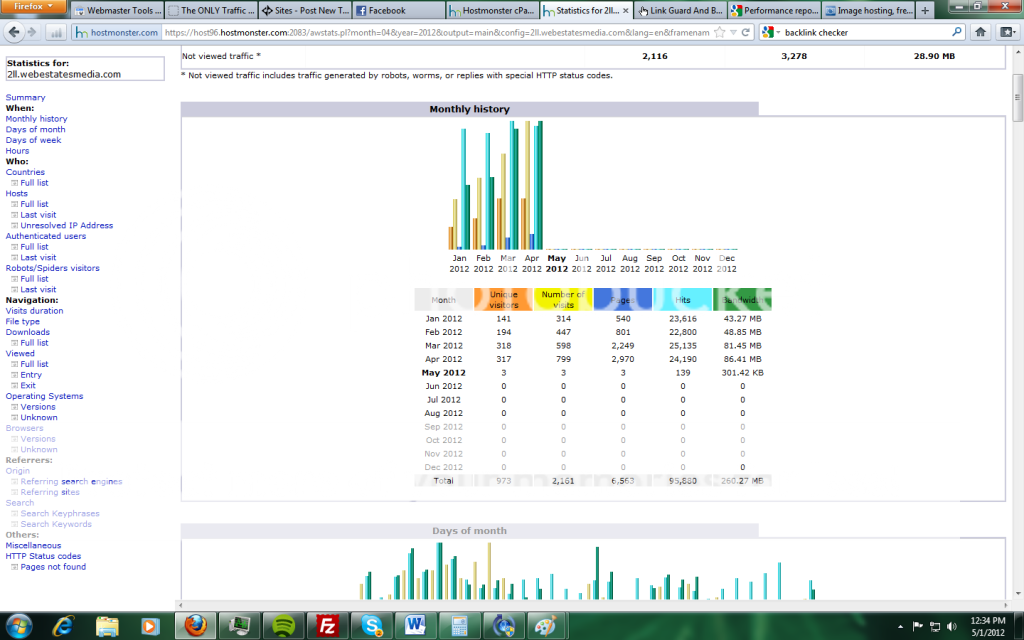Click the search magnifier icon in search box
The height and width of the screenshot is (640, 1024).
(x=957, y=31)
